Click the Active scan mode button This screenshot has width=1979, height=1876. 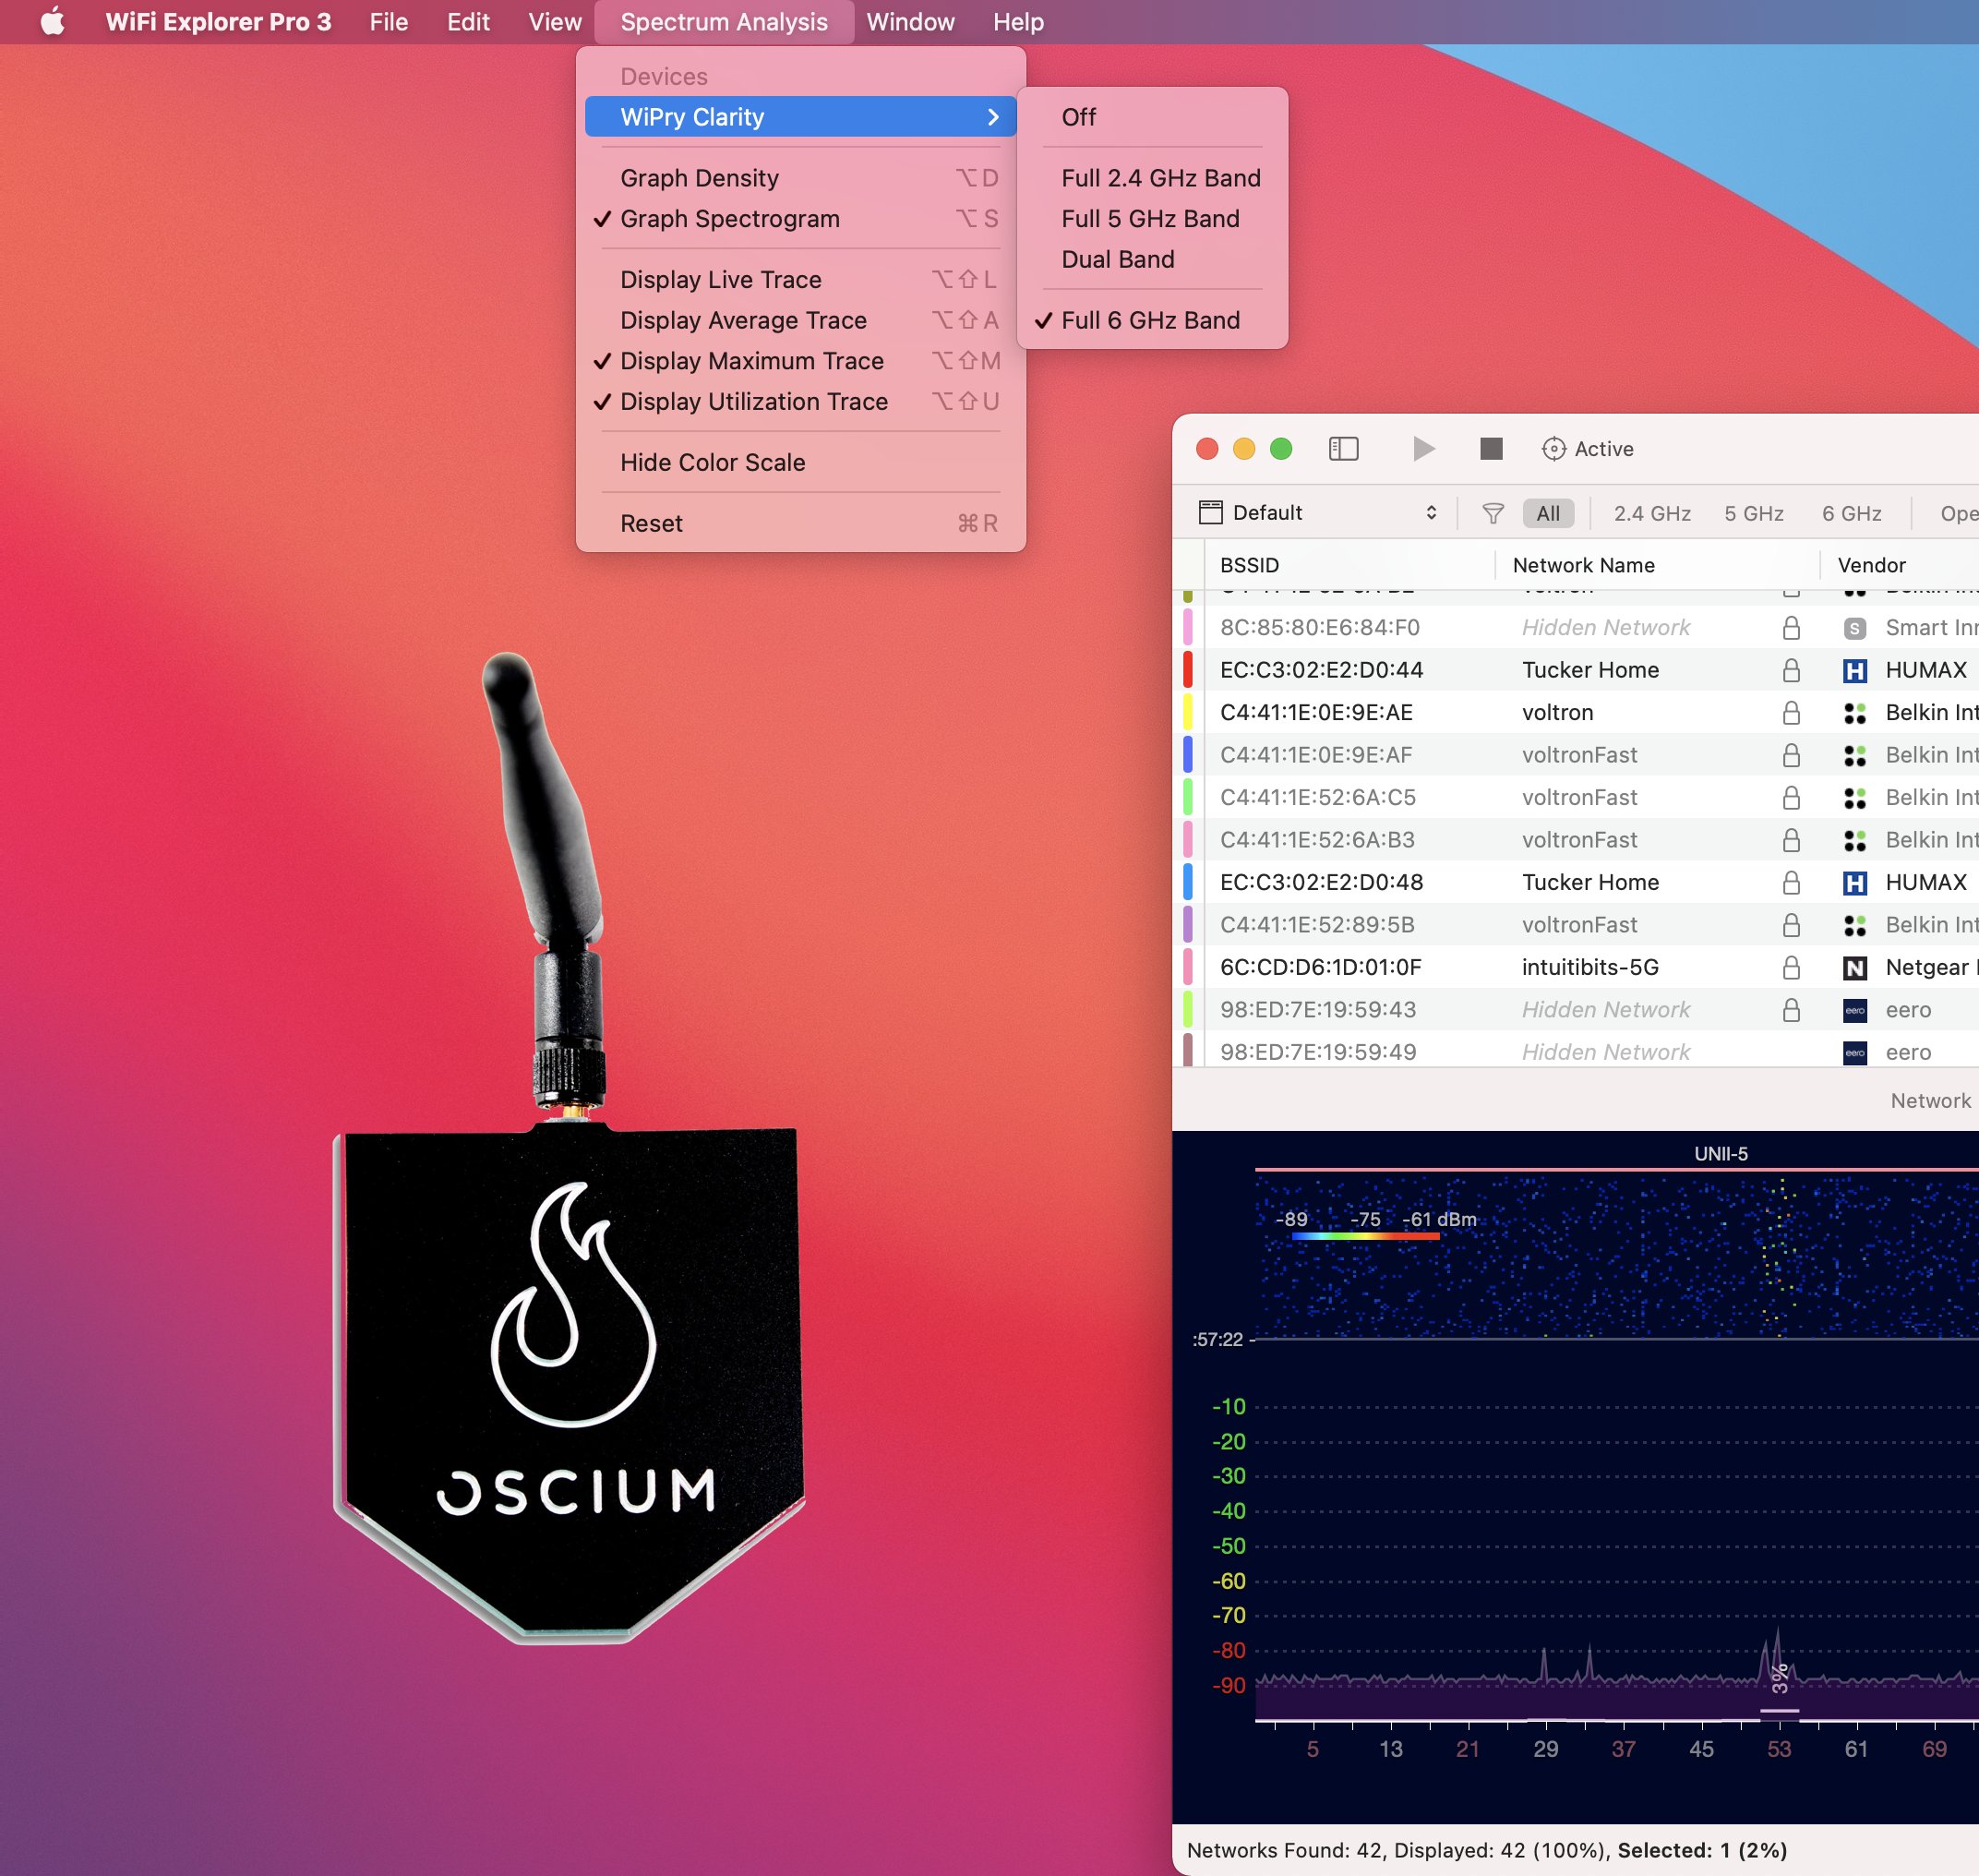[x=1587, y=449]
